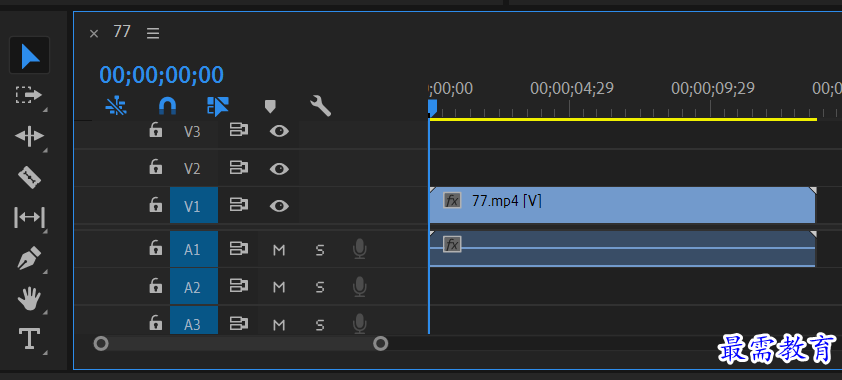Toggle V1 track targeting
This screenshot has width=842, height=380.
tap(194, 206)
